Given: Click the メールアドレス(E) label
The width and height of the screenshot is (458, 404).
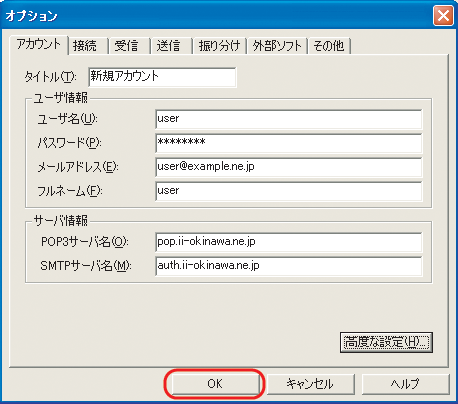Looking at the screenshot, I should 78,167.
